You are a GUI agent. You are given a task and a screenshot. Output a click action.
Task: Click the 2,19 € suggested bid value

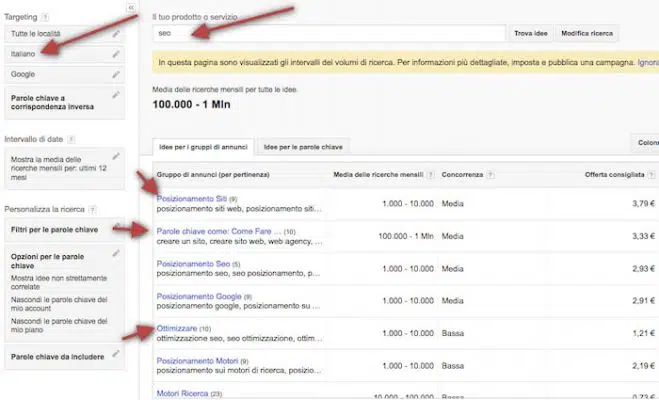(643, 366)
